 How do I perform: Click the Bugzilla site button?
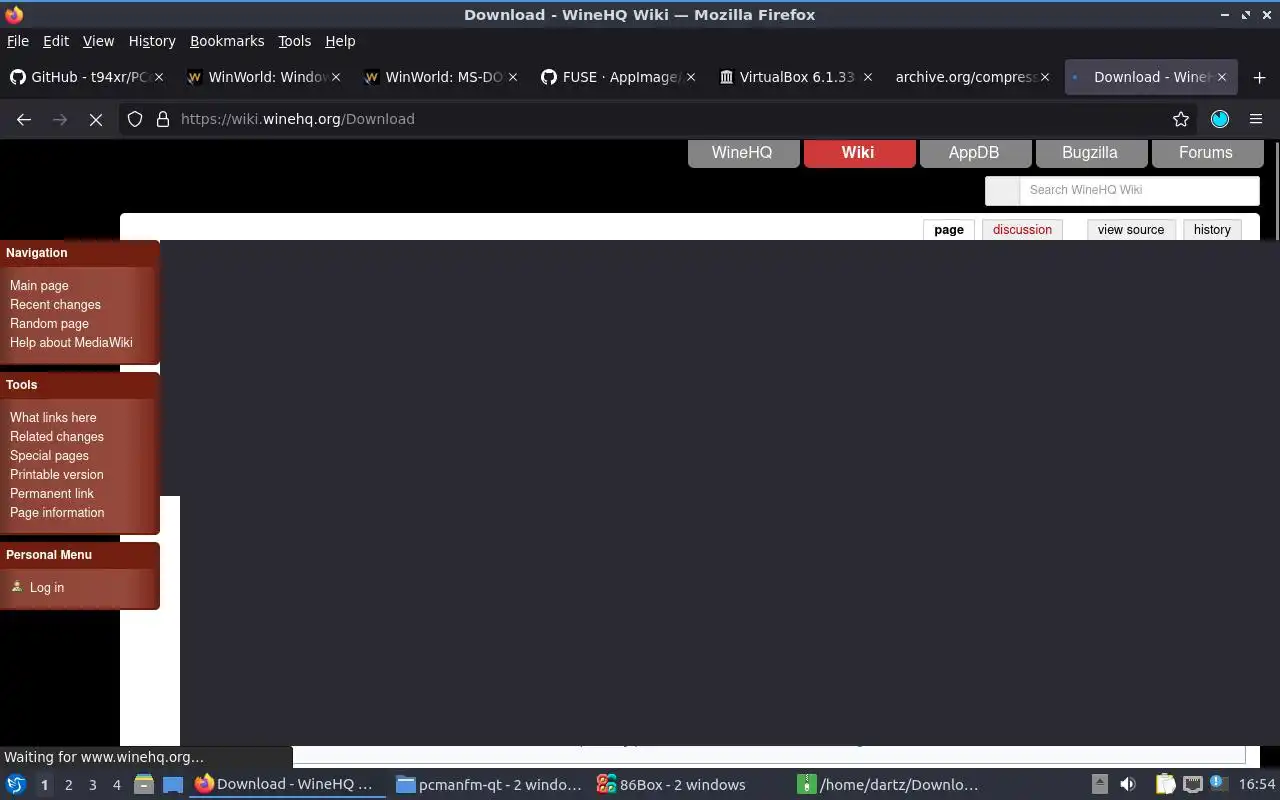1090,153
